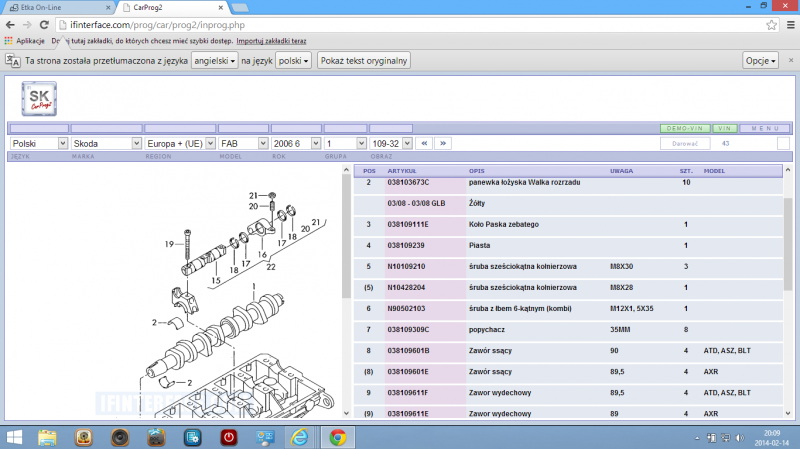Viewport: 800px width, 449px height.
Task: Open File Explorer from the taskbar
Action: (x=47, y=437)
